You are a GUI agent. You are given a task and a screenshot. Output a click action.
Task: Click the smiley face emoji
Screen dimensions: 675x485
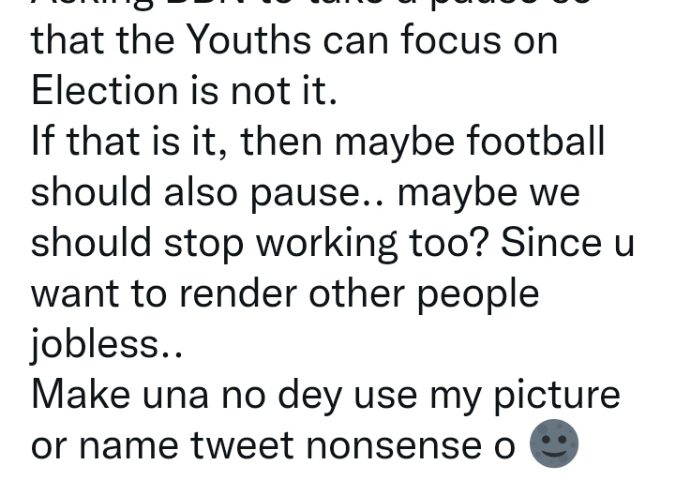556,446
